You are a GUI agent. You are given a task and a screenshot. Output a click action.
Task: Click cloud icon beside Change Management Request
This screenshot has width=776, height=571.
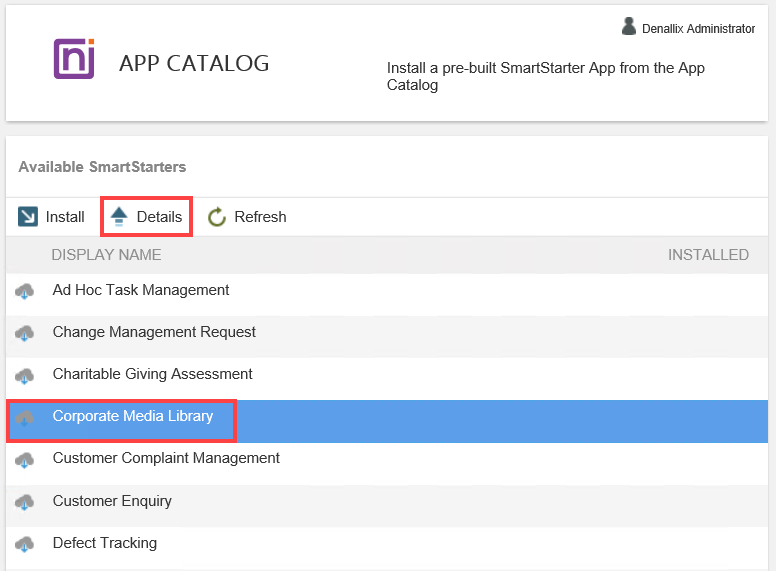pos(25,333)
